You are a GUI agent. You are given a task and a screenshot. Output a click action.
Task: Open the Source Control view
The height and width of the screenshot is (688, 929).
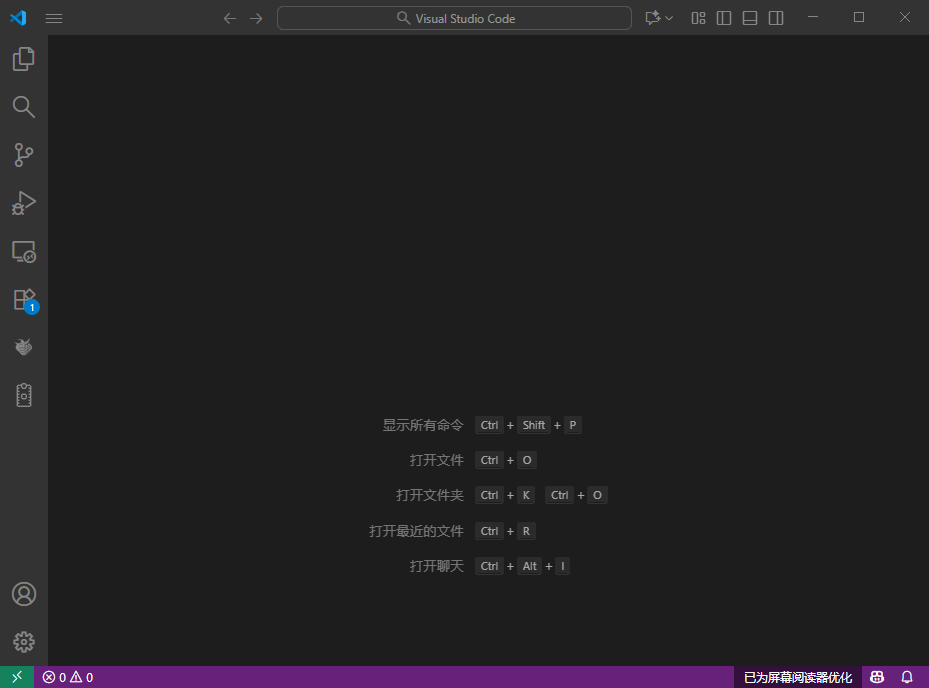(23, 155)
